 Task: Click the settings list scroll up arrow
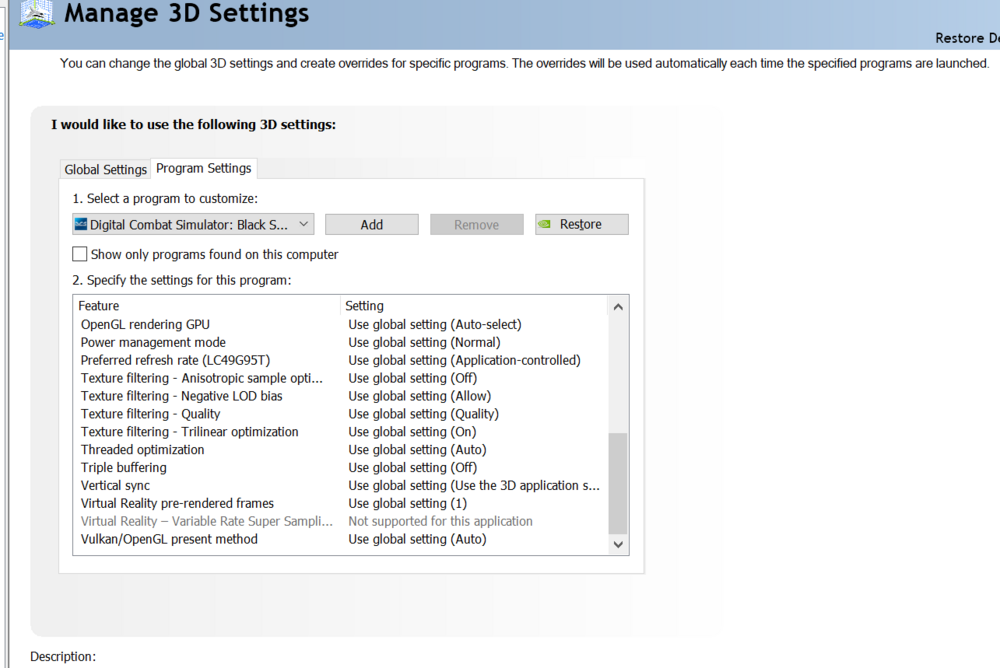(617, 307)
